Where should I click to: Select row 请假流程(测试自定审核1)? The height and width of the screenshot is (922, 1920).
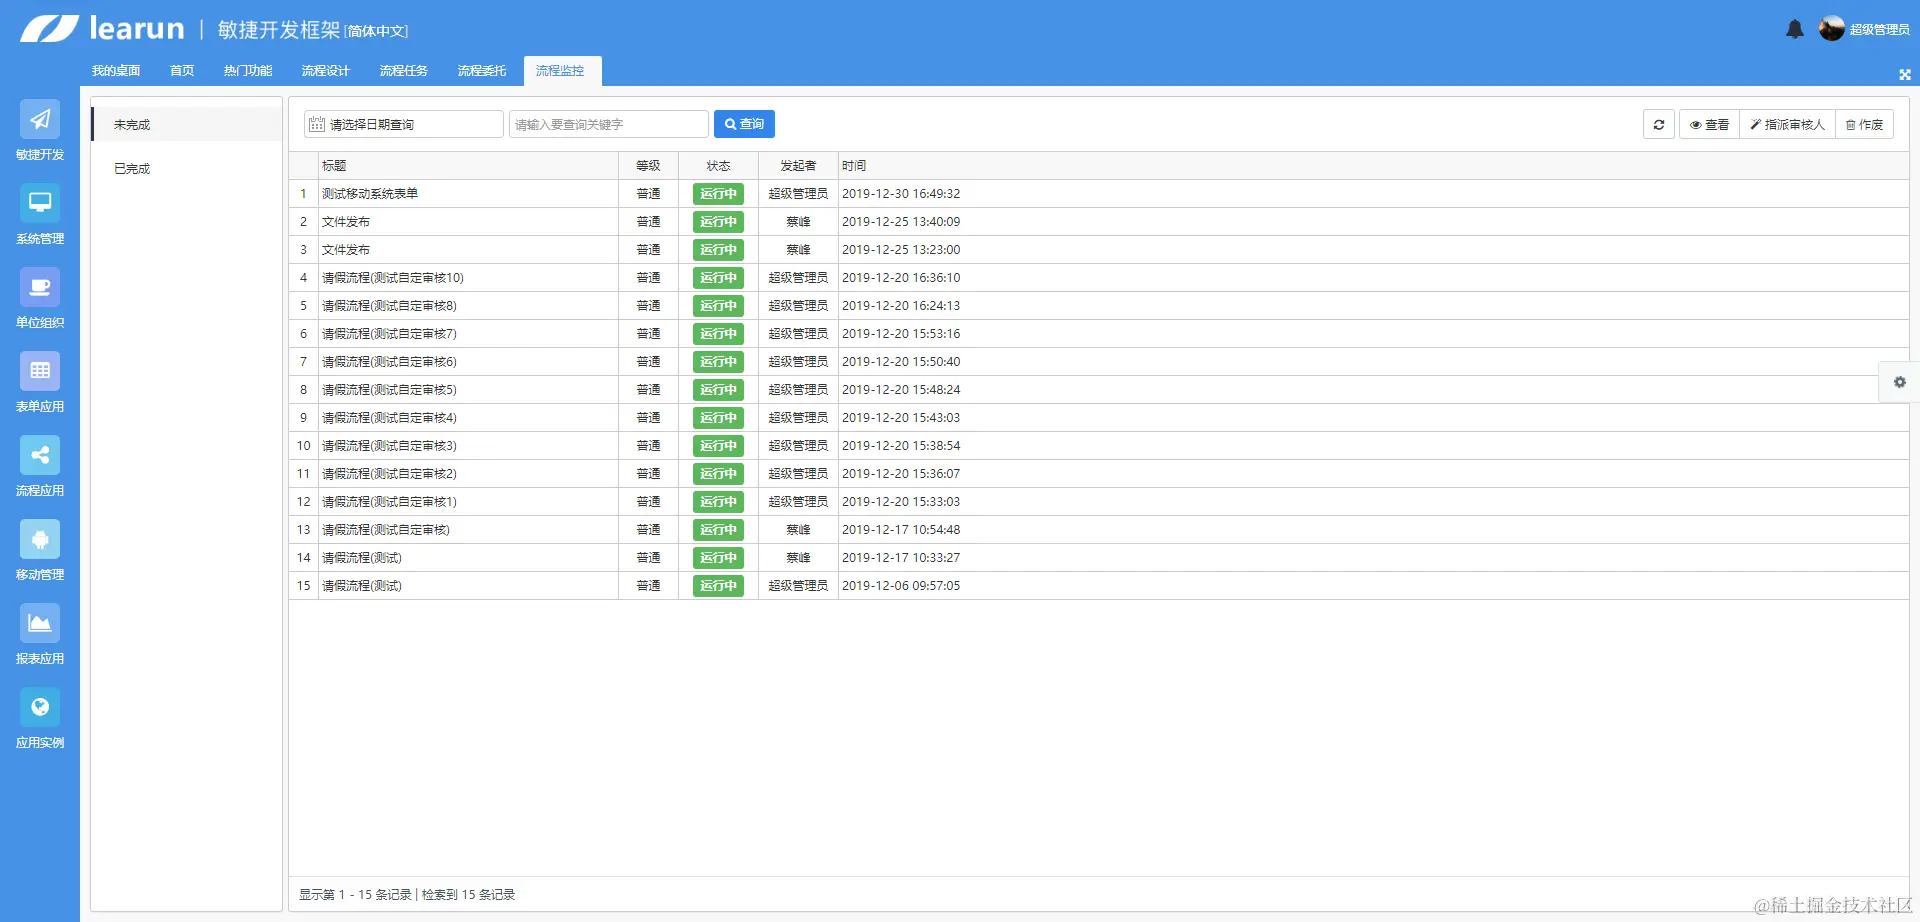point(1099,502)
